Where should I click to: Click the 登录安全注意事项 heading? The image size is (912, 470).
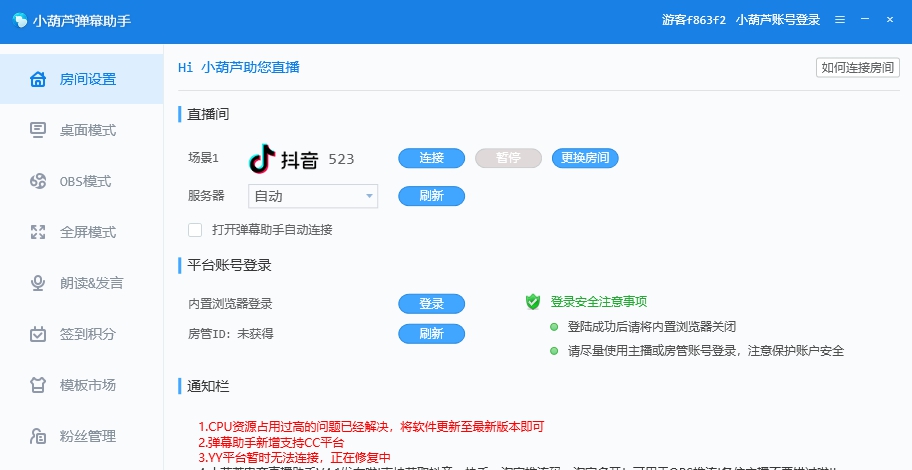pyautogui.click(x=598, y=301)
